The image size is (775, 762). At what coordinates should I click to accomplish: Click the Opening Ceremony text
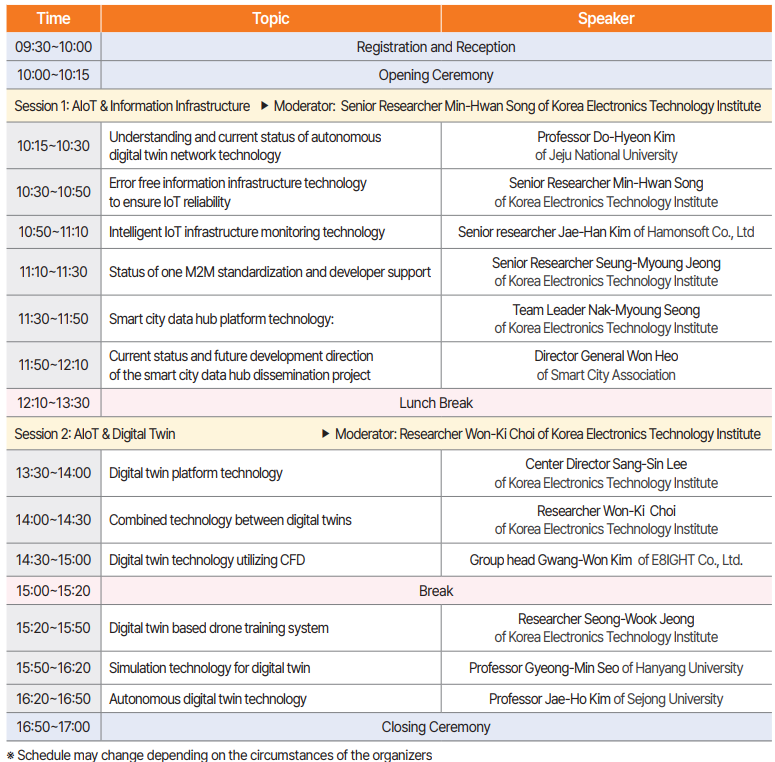tap(436, 75)
